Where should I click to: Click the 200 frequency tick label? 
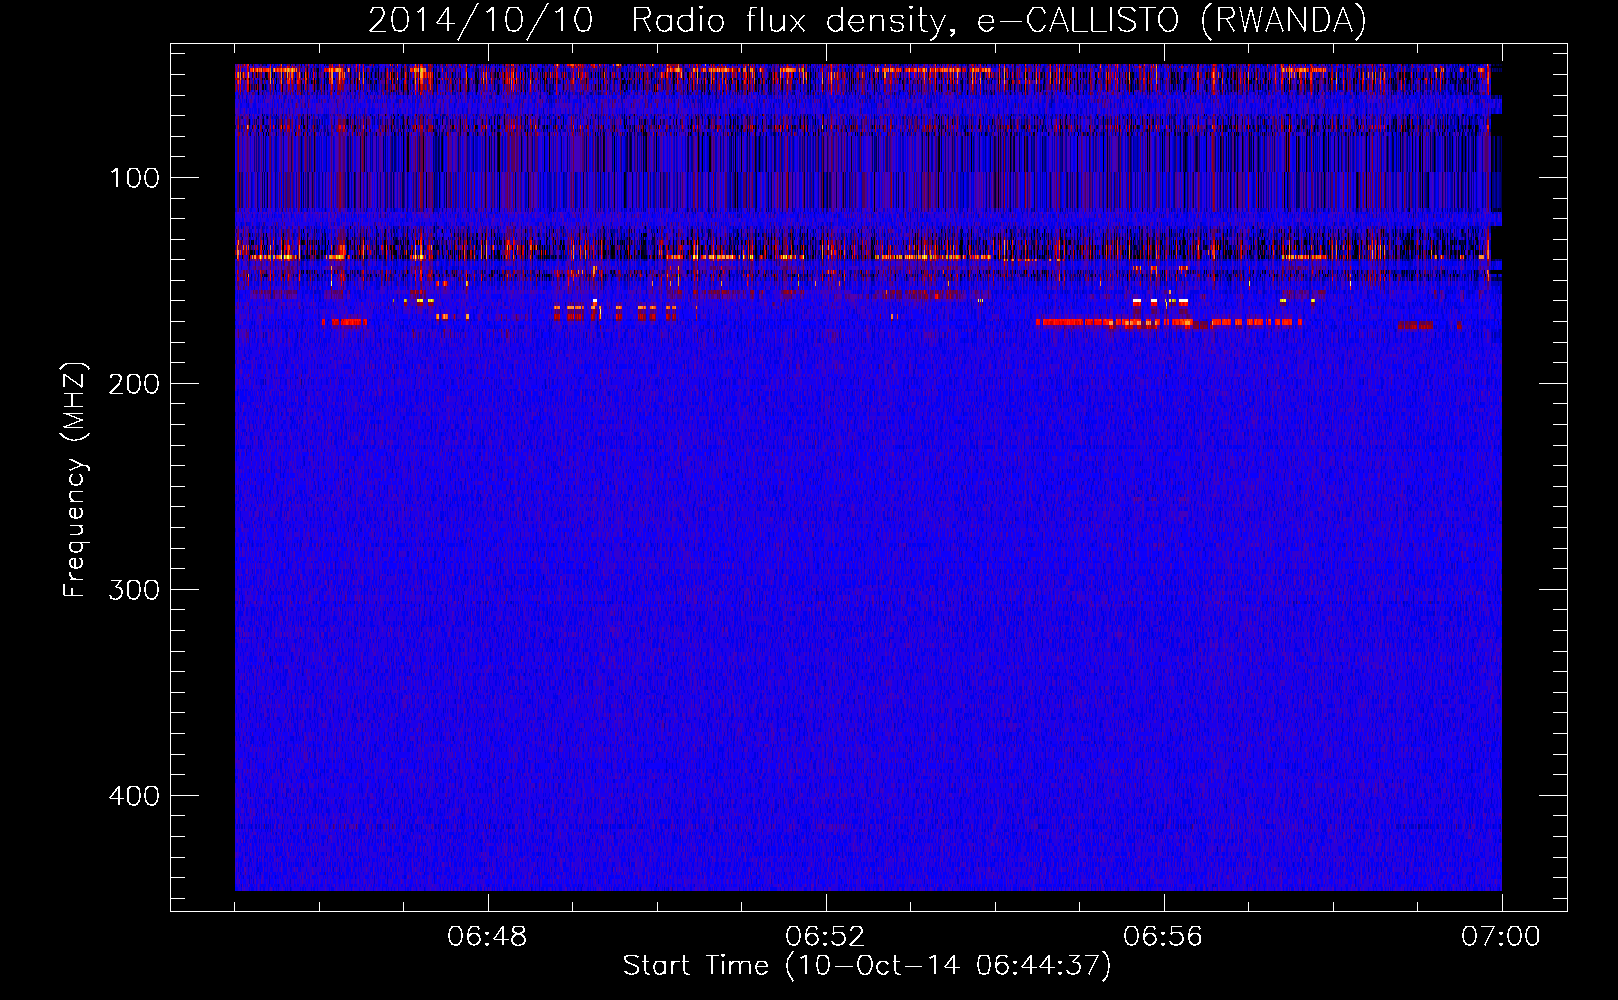coord(135,384)
